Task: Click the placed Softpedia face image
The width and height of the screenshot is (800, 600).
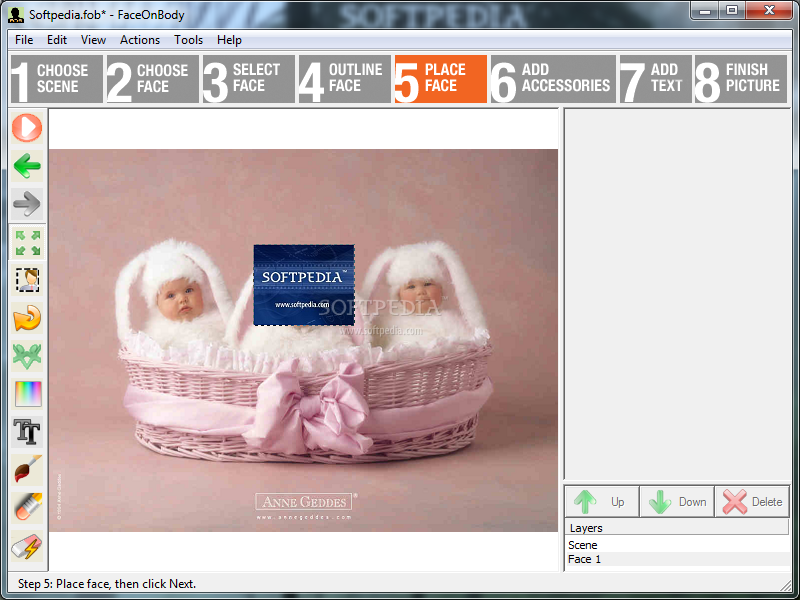Action: [304, 285]
